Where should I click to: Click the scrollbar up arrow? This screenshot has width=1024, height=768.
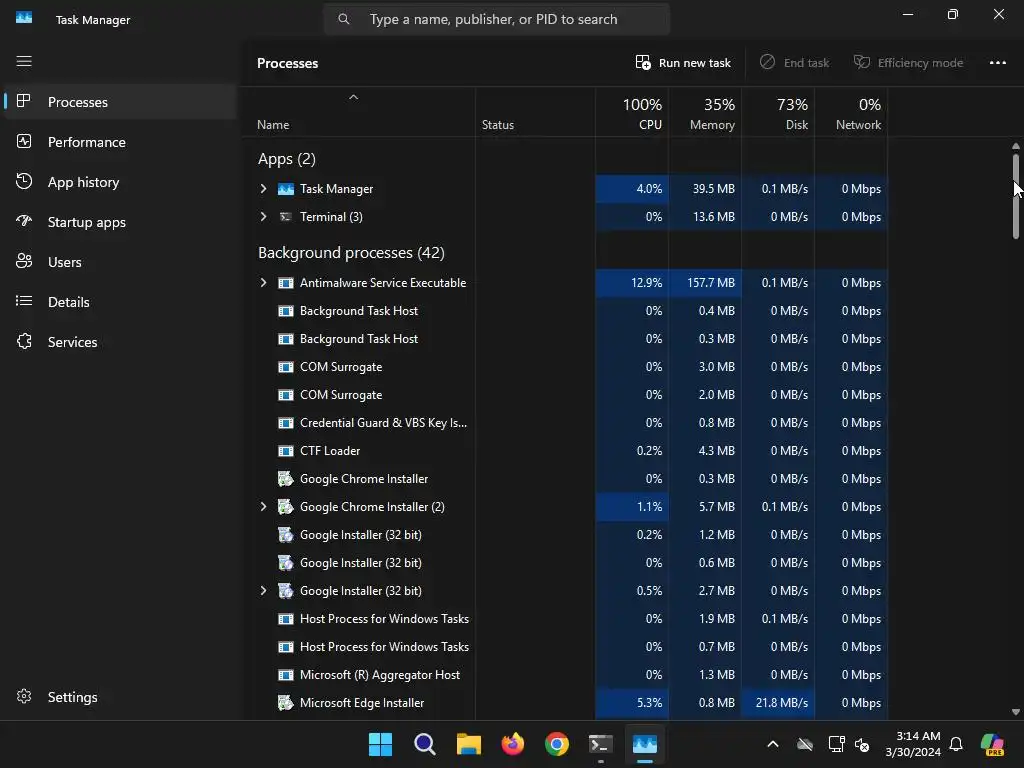point(1016,146)
